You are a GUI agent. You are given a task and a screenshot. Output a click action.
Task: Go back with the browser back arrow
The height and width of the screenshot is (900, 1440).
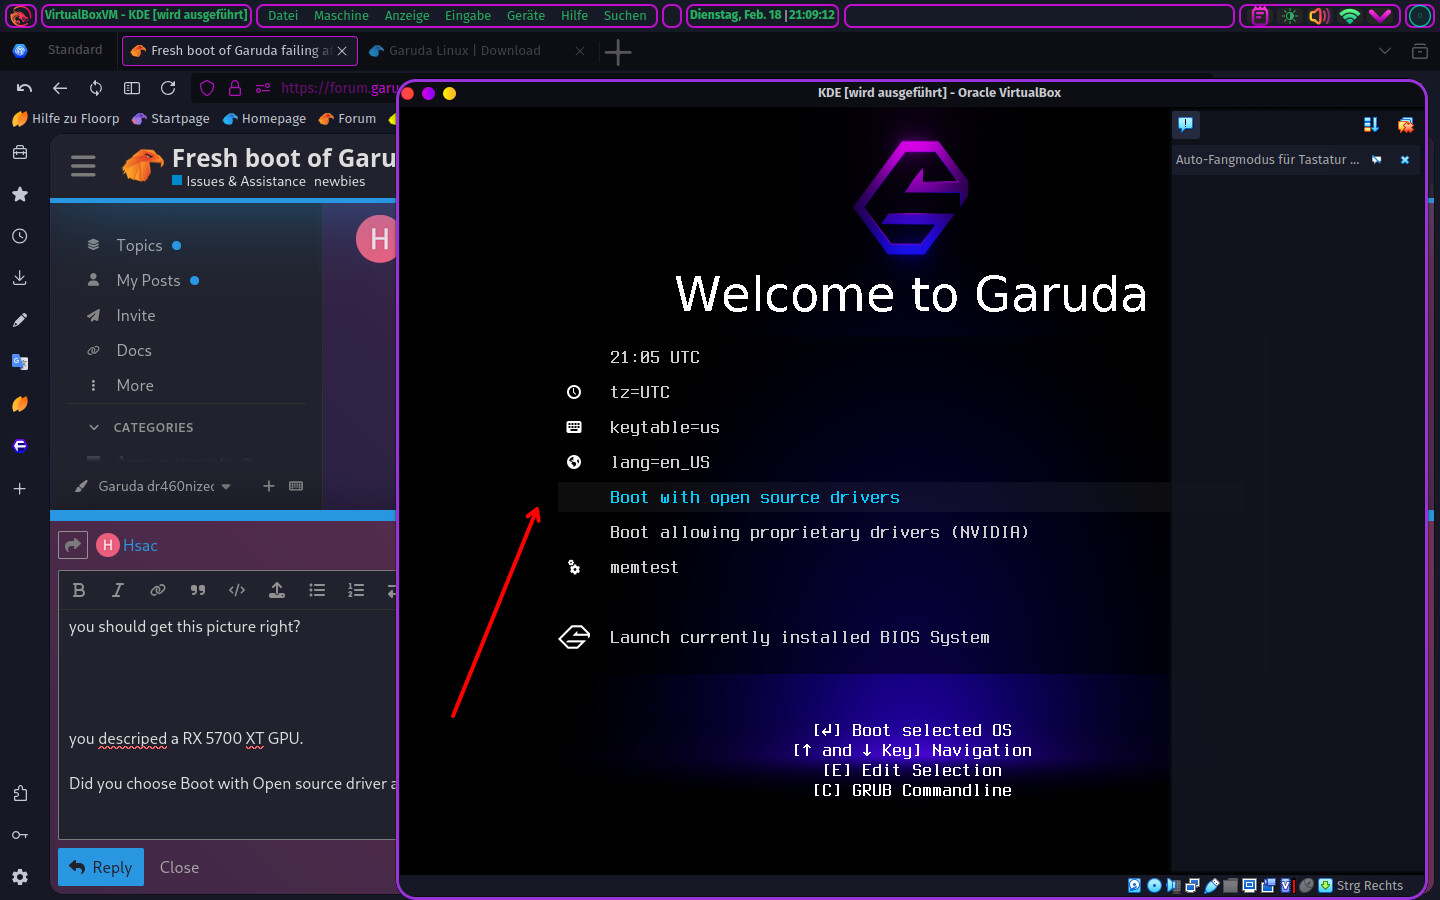click(x=60, y=88)
